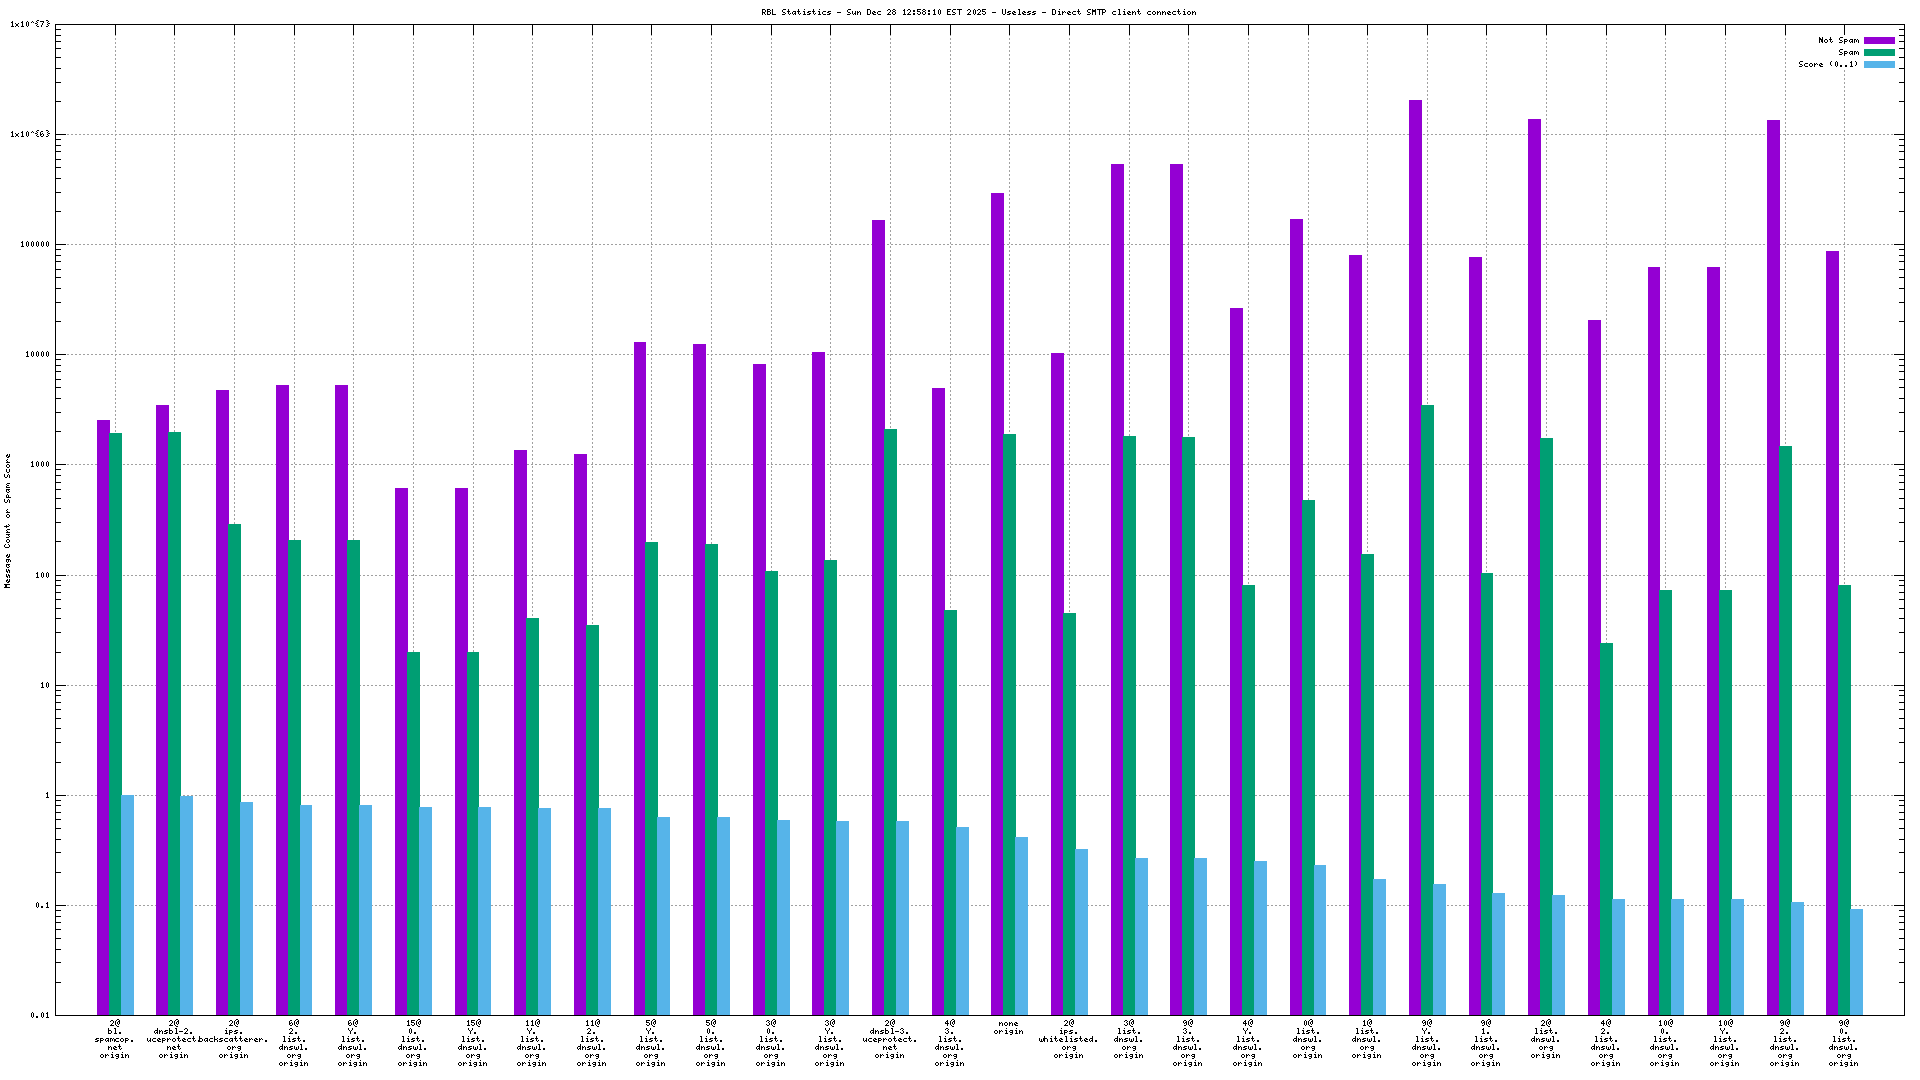Screen dimensions: 1920x1080
Task: Click the green Spam legend swatch
Action: point(1879,53)
